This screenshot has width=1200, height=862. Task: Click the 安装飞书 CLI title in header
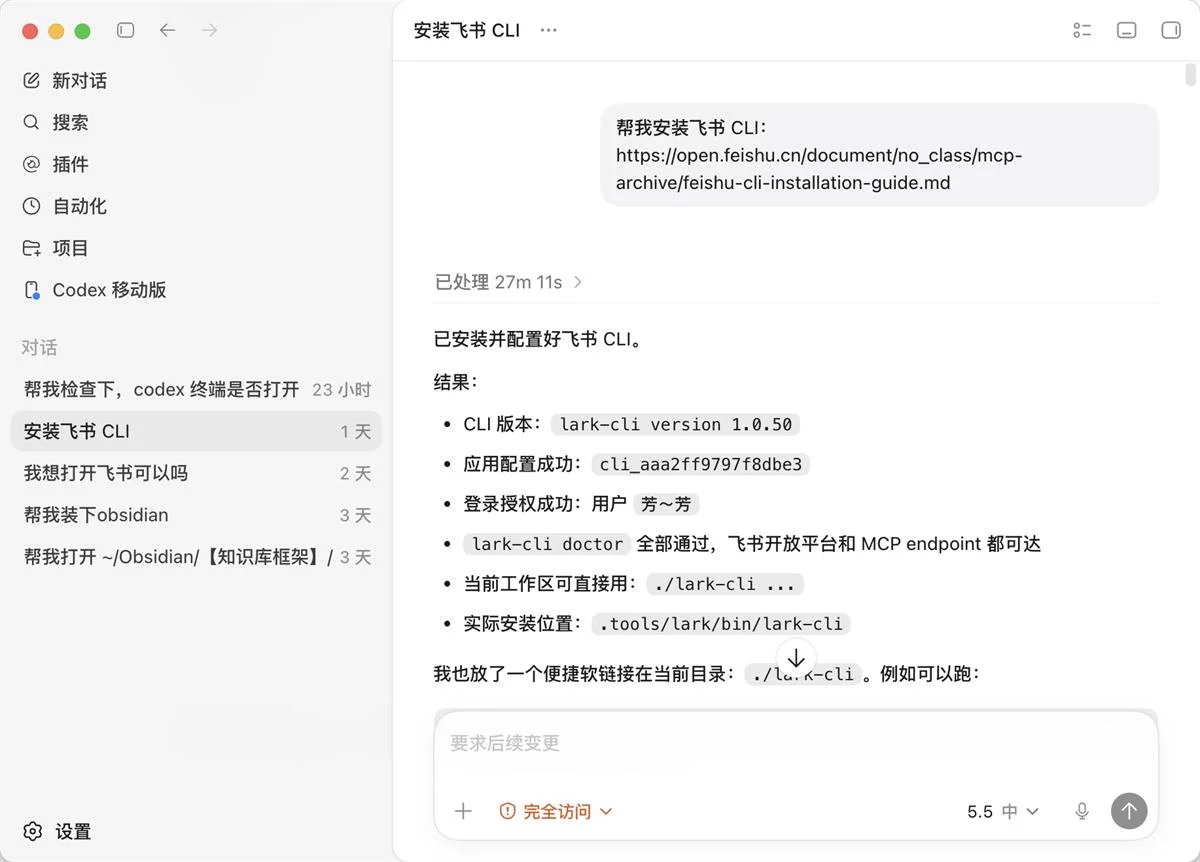(x=467, y=31)
